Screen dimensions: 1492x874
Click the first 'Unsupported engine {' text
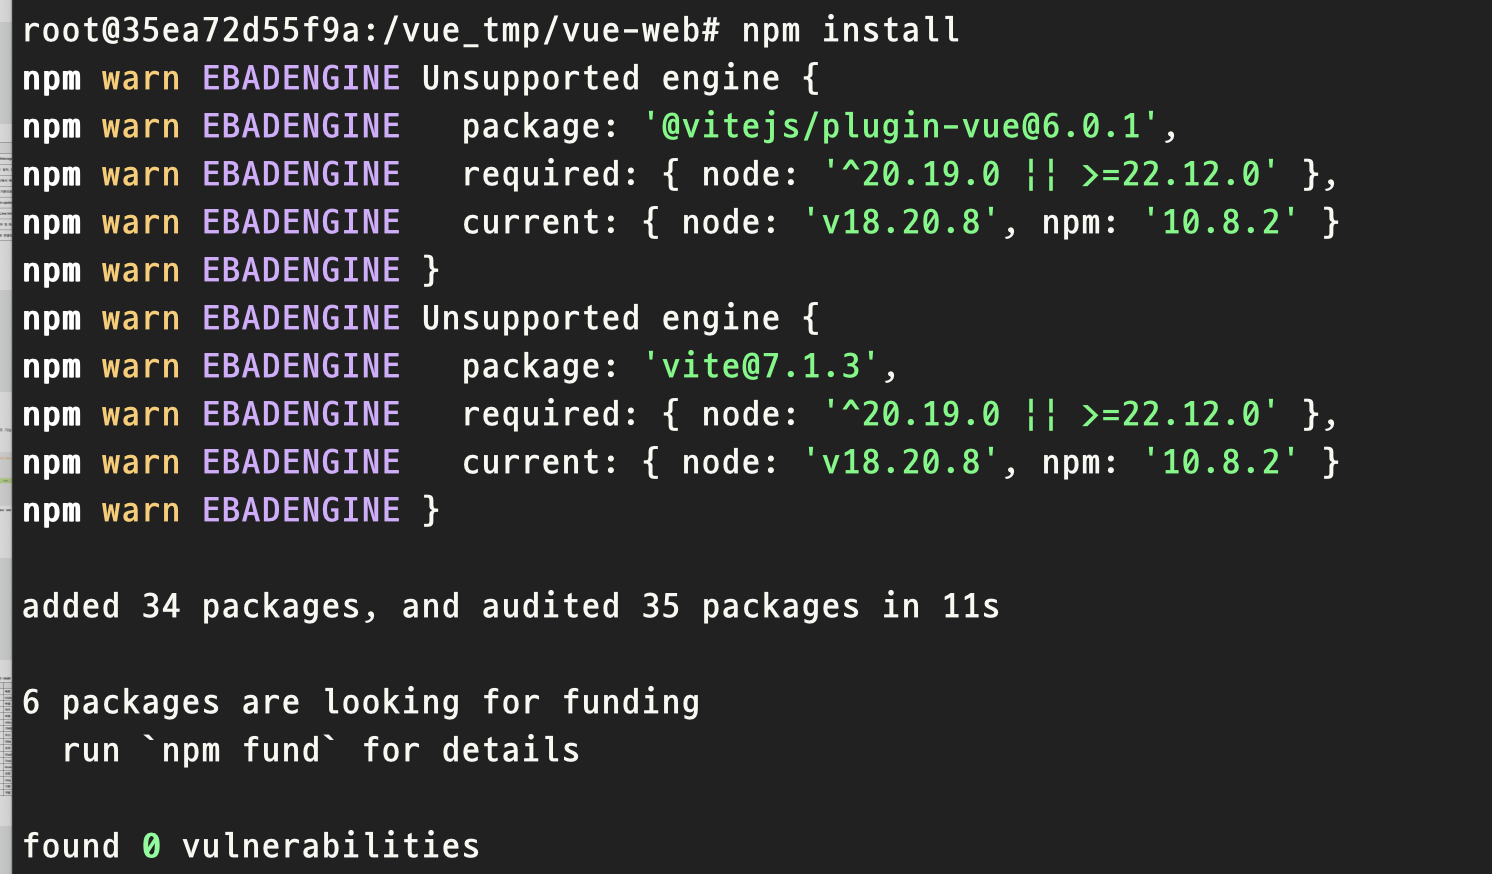tap(621, 78)
